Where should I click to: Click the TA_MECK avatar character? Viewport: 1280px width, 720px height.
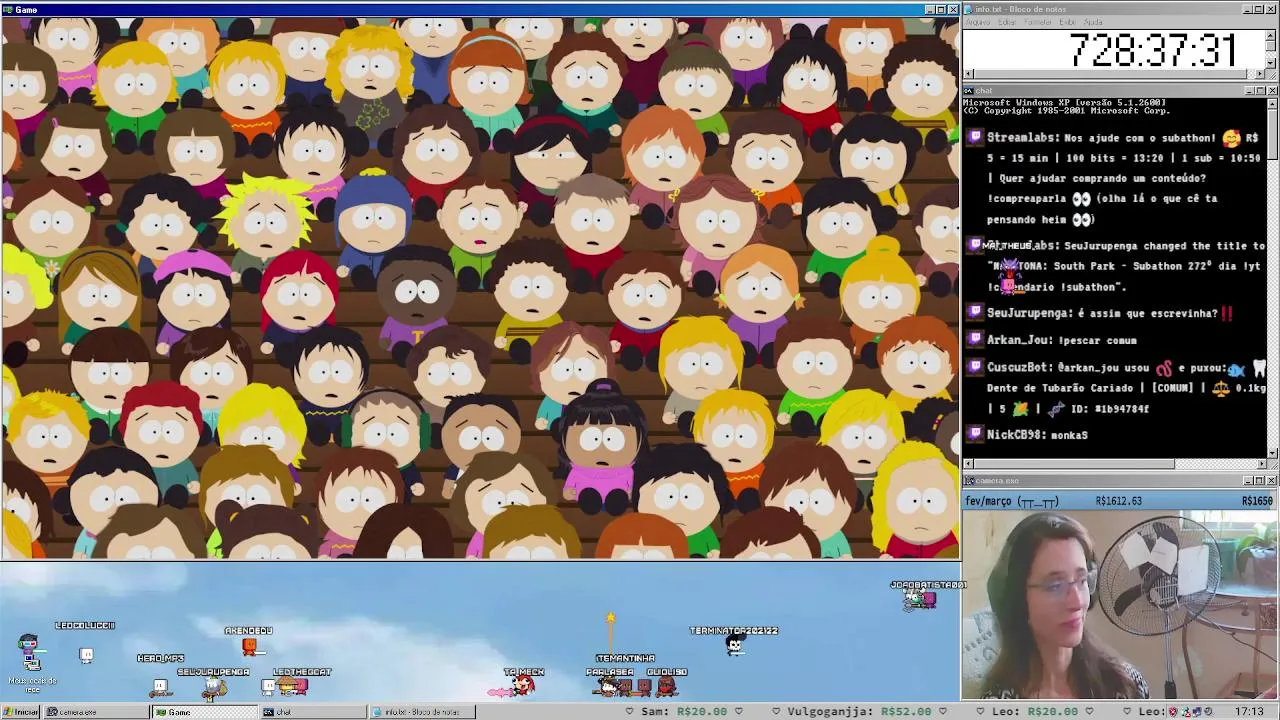click(522, 684)
